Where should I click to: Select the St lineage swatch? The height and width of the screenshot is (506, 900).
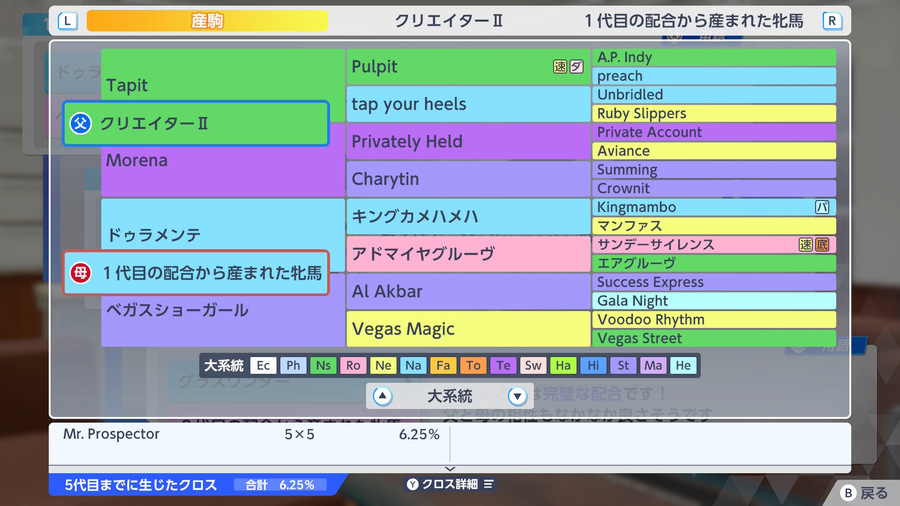click(623, 365)
